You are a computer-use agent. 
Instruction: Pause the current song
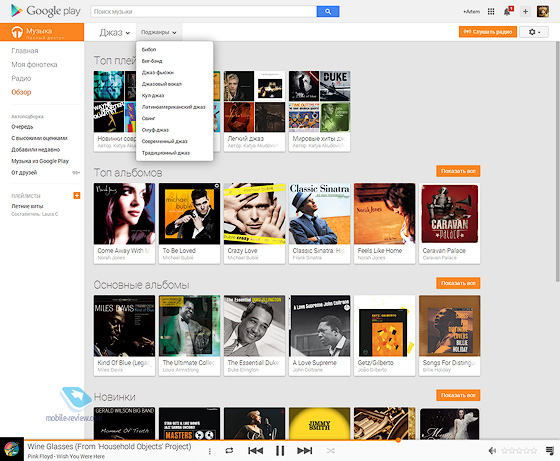280,451
